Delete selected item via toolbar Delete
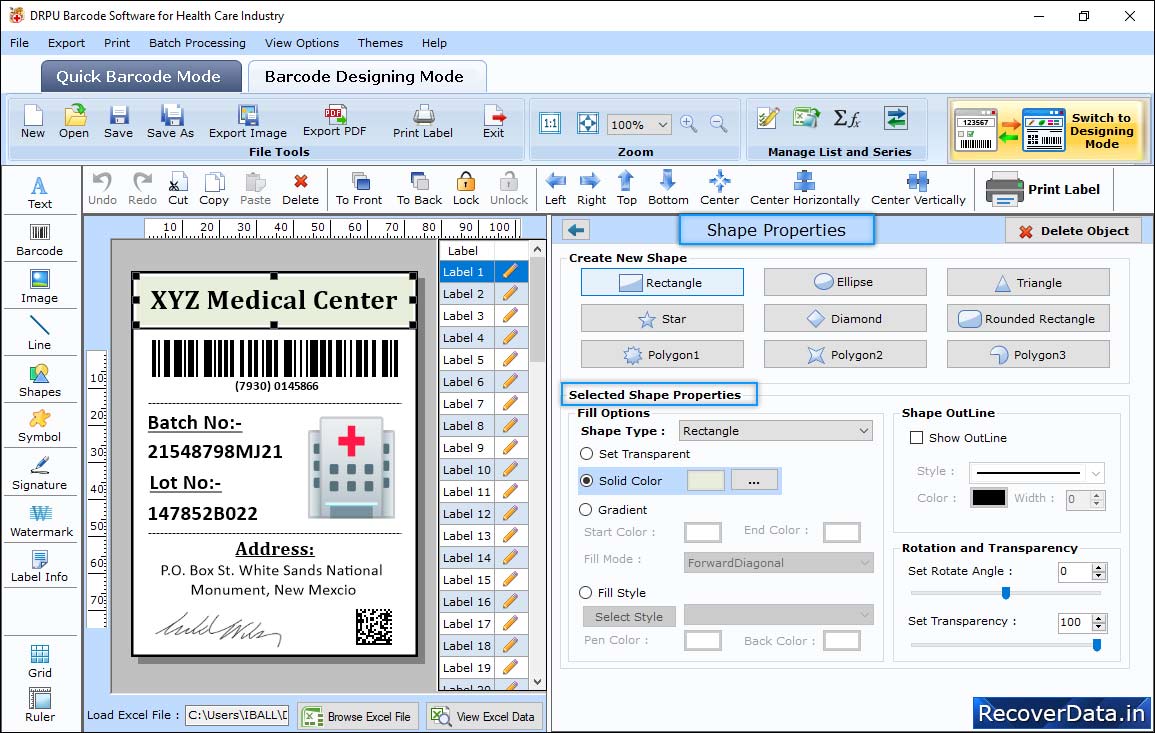This screenshot has width=1155, height=733. pyautogui.click(x=301, y=189)
